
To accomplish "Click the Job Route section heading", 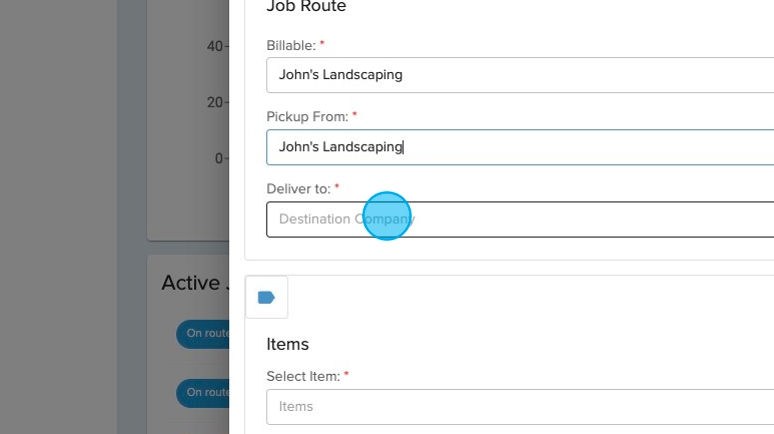I will pyautogui.click(x=306, y=7).
